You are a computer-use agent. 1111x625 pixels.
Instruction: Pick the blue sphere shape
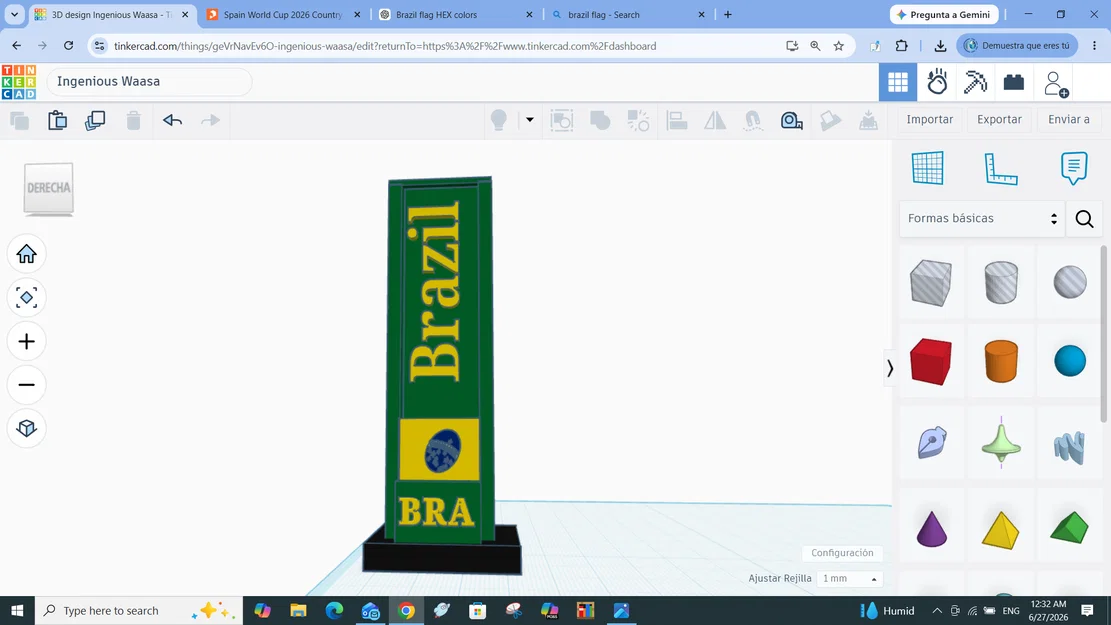click(1070, 361)
